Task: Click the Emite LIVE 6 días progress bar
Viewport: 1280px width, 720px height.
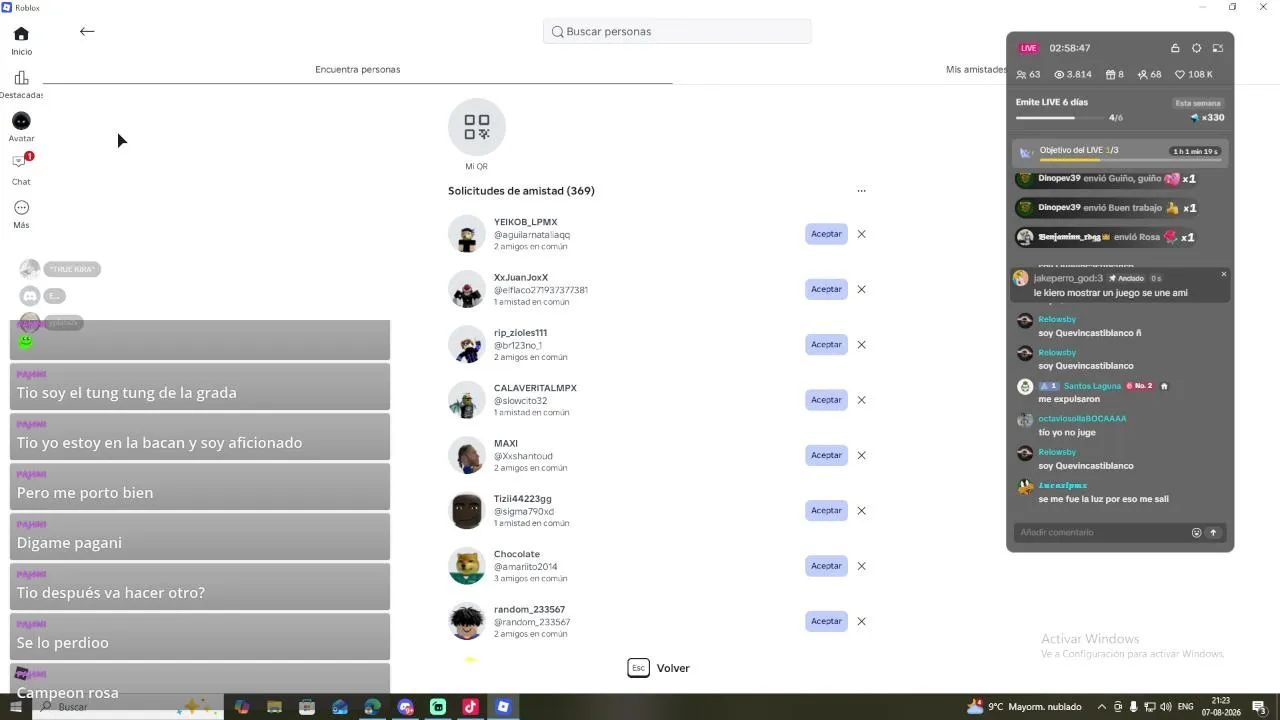Action: (x=1060, y=118)
